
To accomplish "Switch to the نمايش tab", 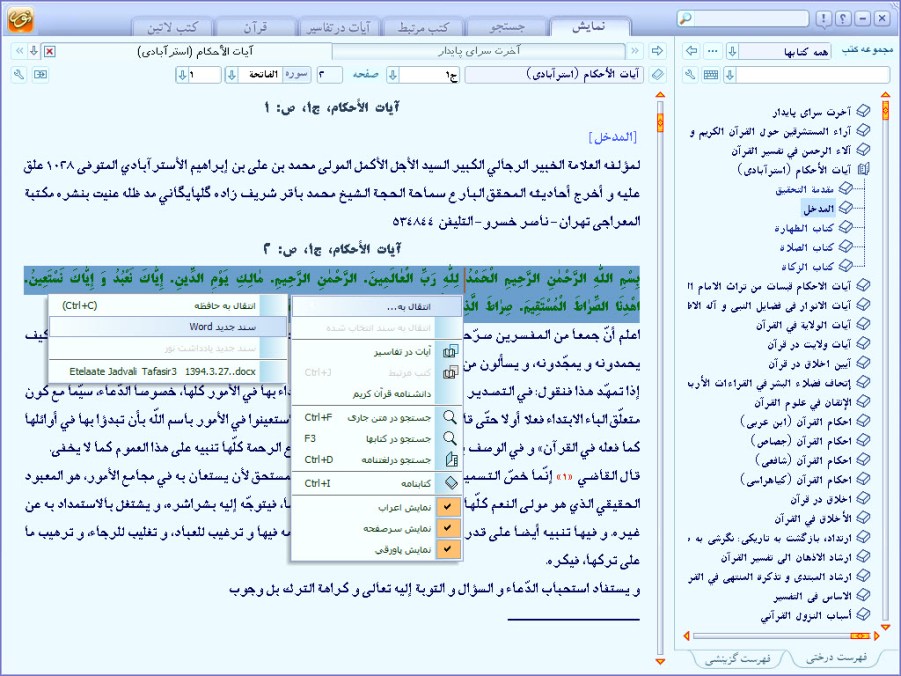I will (588, 27).
